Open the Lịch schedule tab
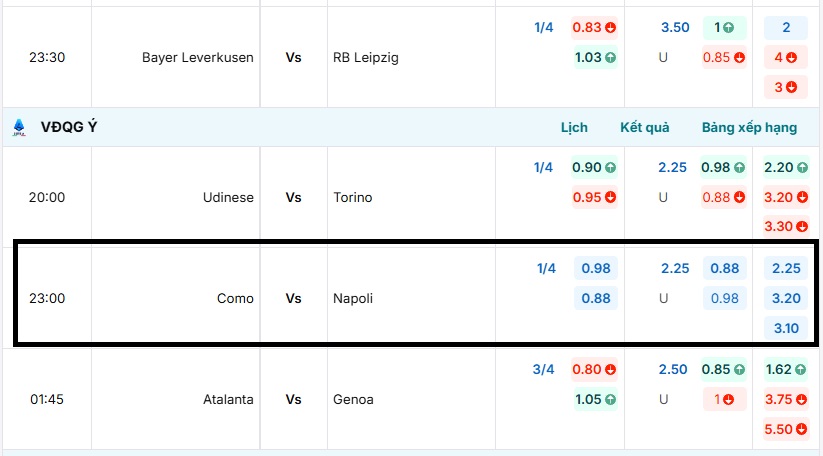 click(574, 128)
